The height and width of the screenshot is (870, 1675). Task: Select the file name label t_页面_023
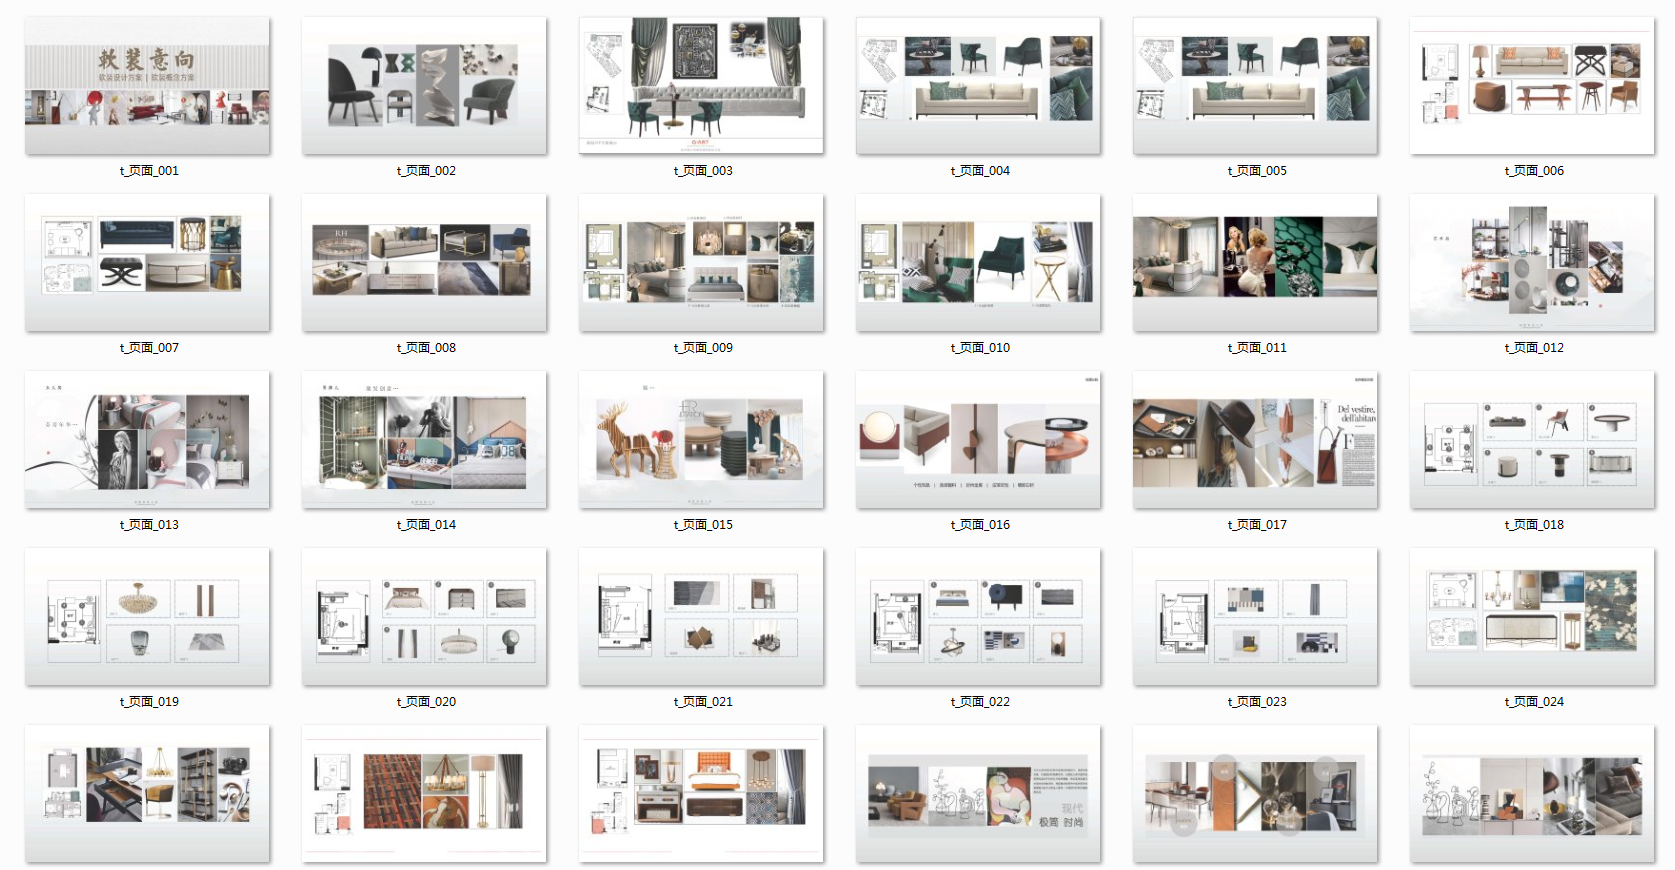tap(1257, 702)
